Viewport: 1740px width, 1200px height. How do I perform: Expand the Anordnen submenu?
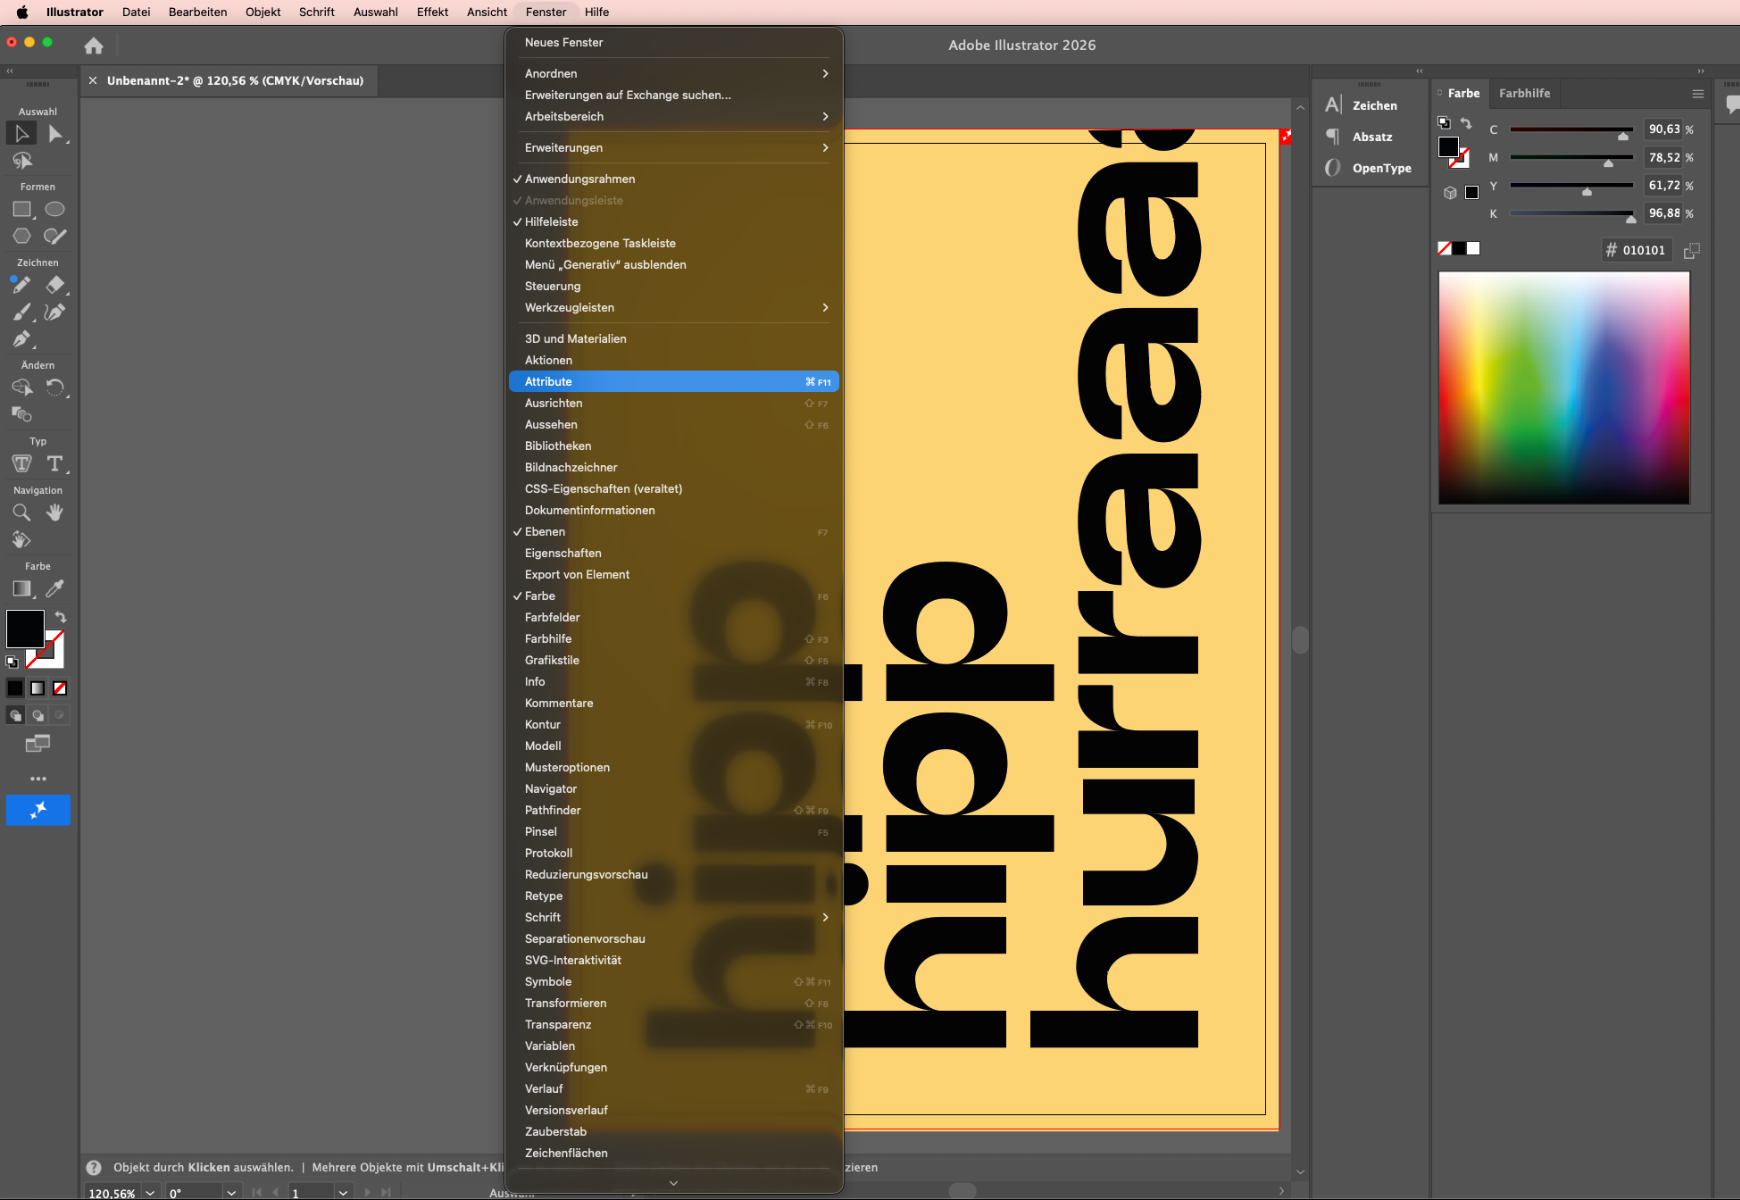pyautogui.click(x=674, y=74)
